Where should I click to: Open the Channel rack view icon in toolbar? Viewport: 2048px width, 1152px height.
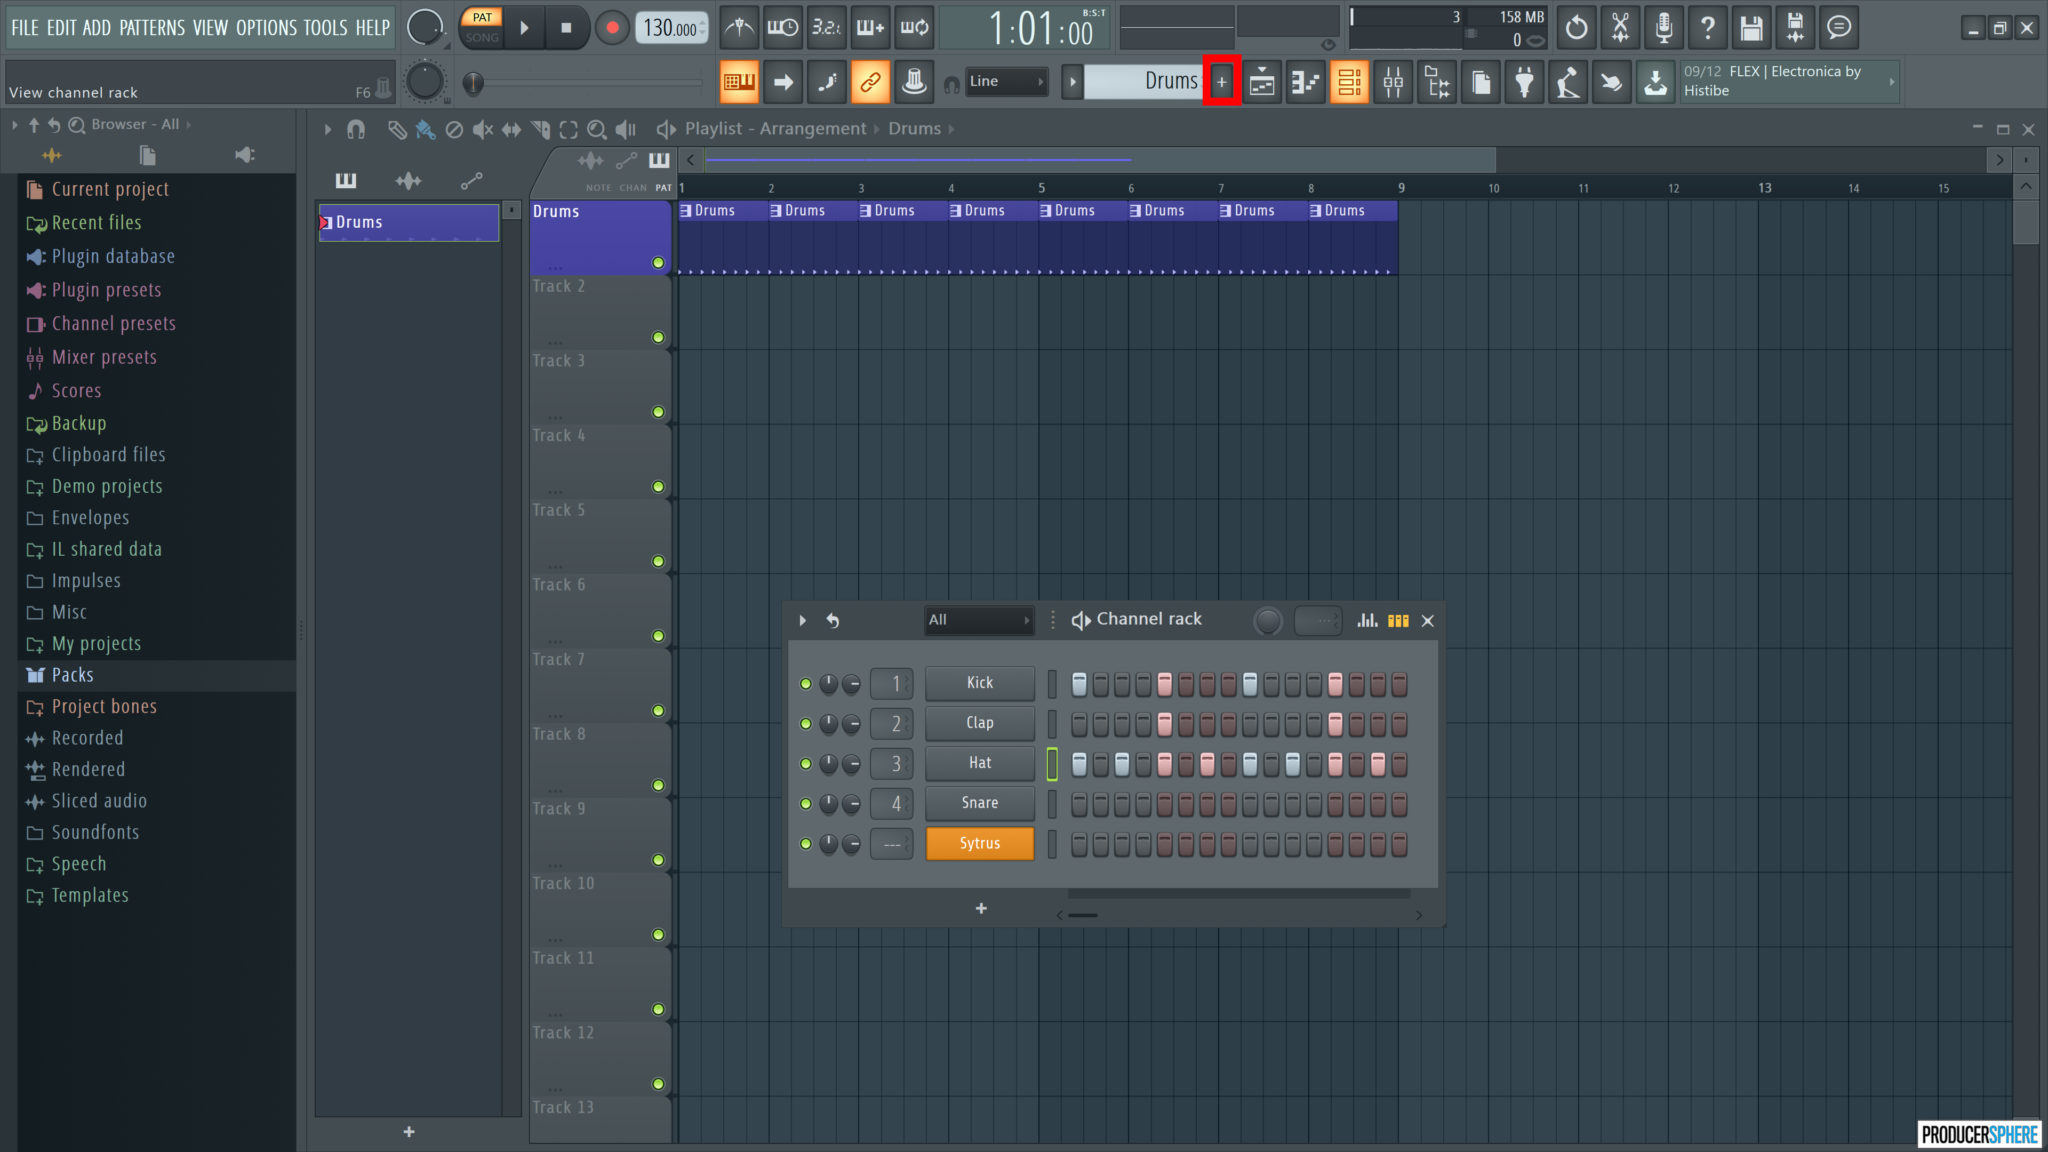[1349, 81]
